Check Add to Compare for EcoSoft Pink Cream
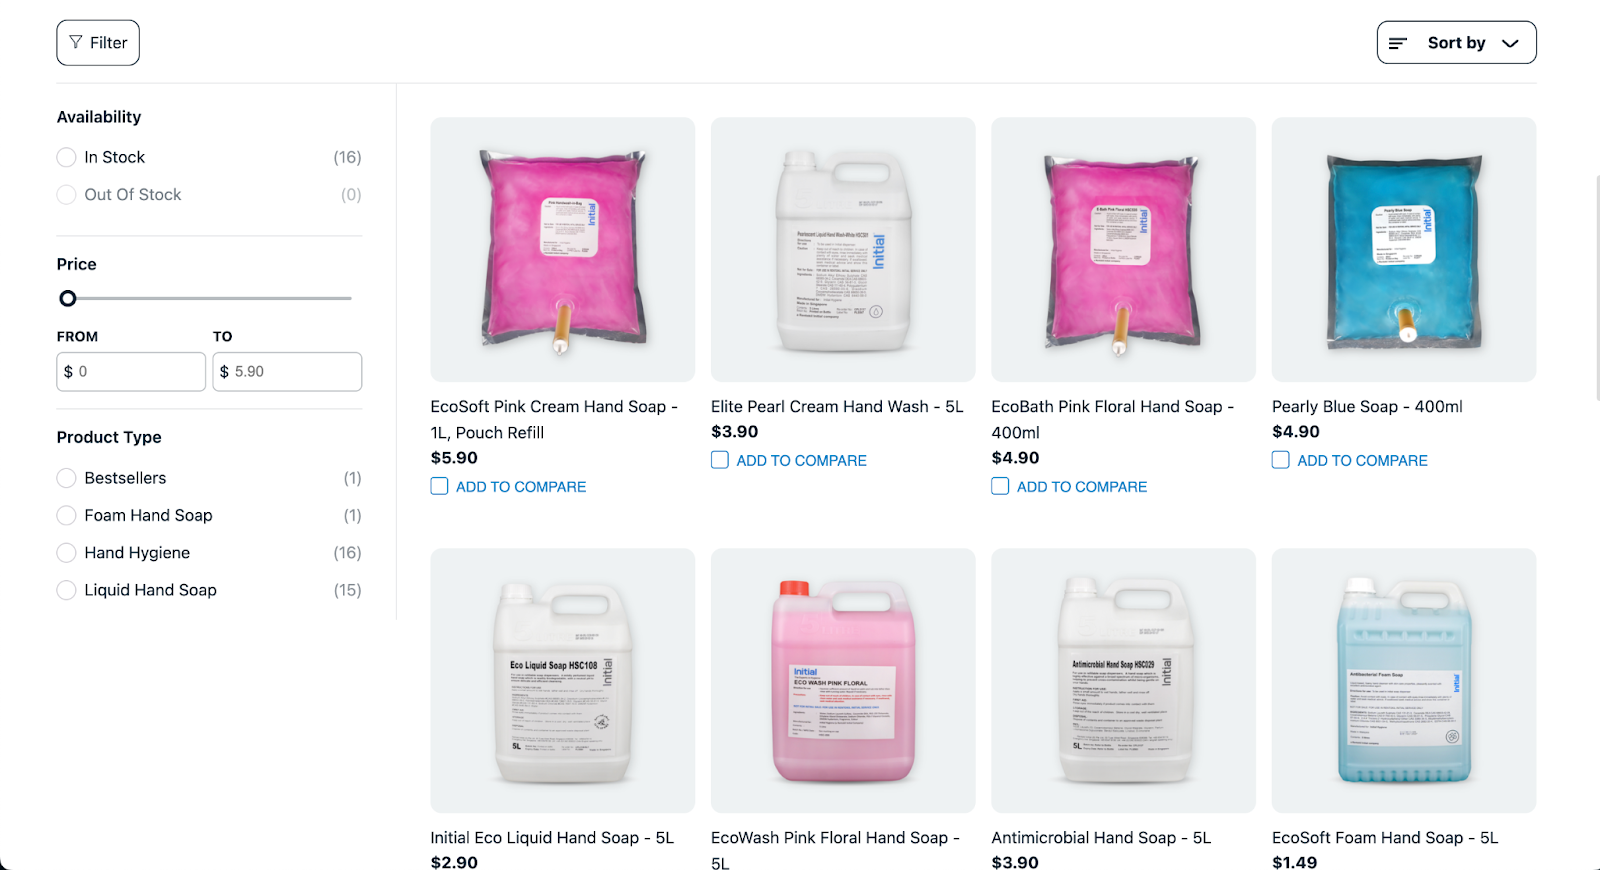 (x=439, y=486)
